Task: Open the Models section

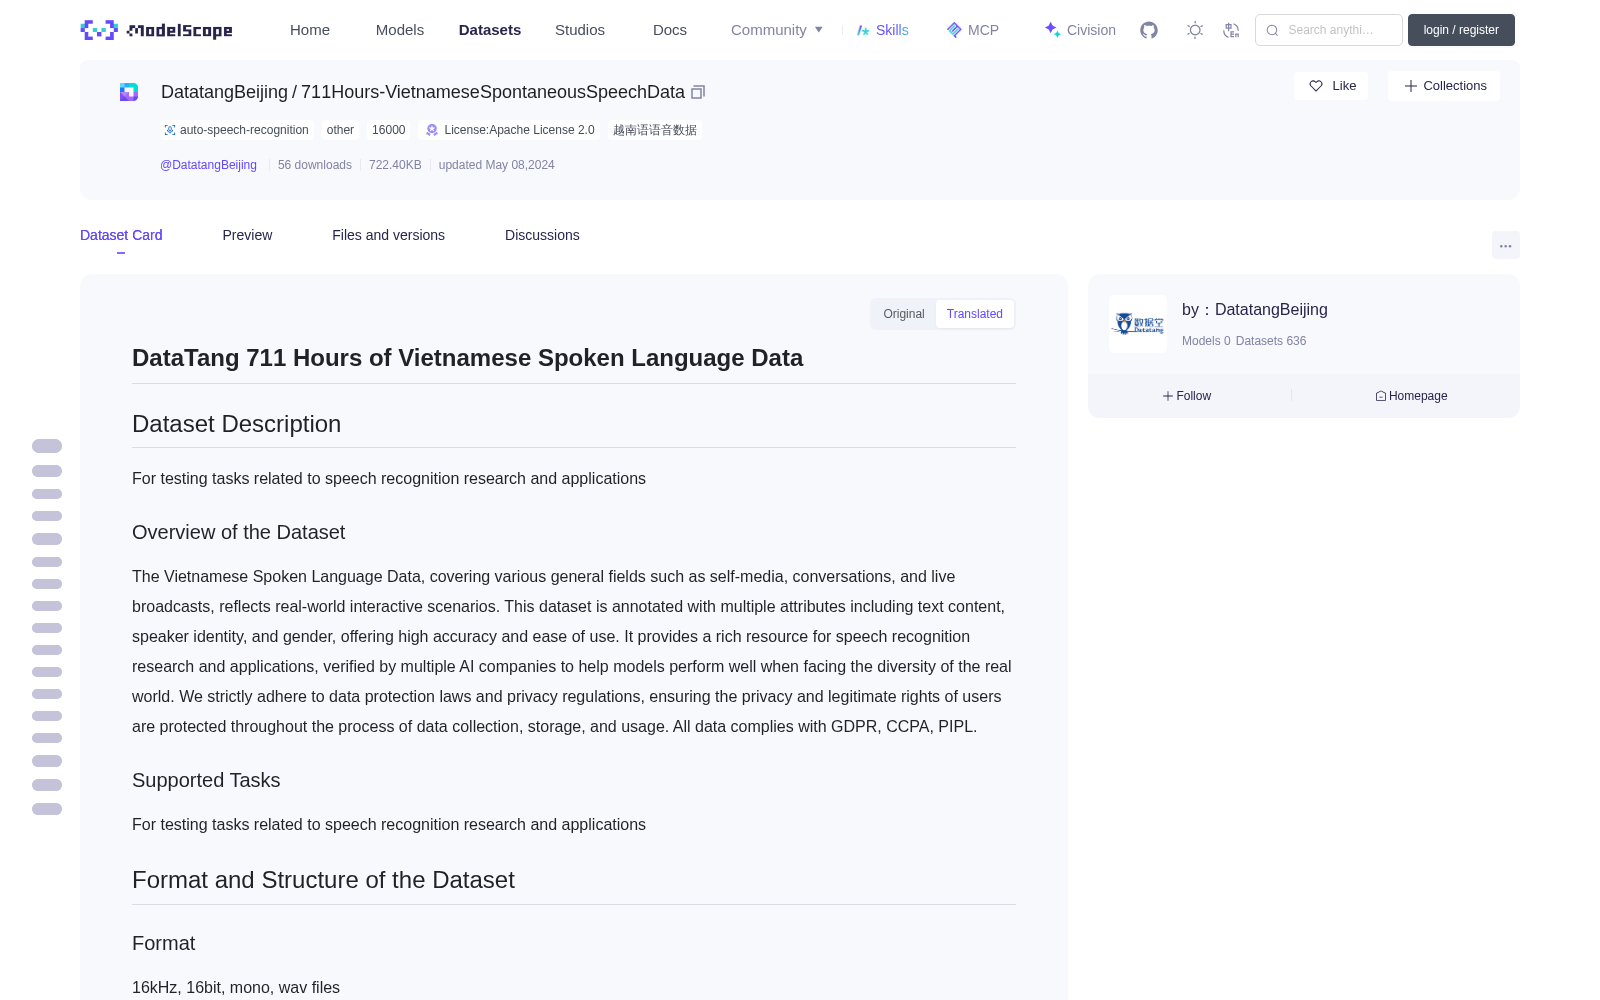Action: coord(400,30)
